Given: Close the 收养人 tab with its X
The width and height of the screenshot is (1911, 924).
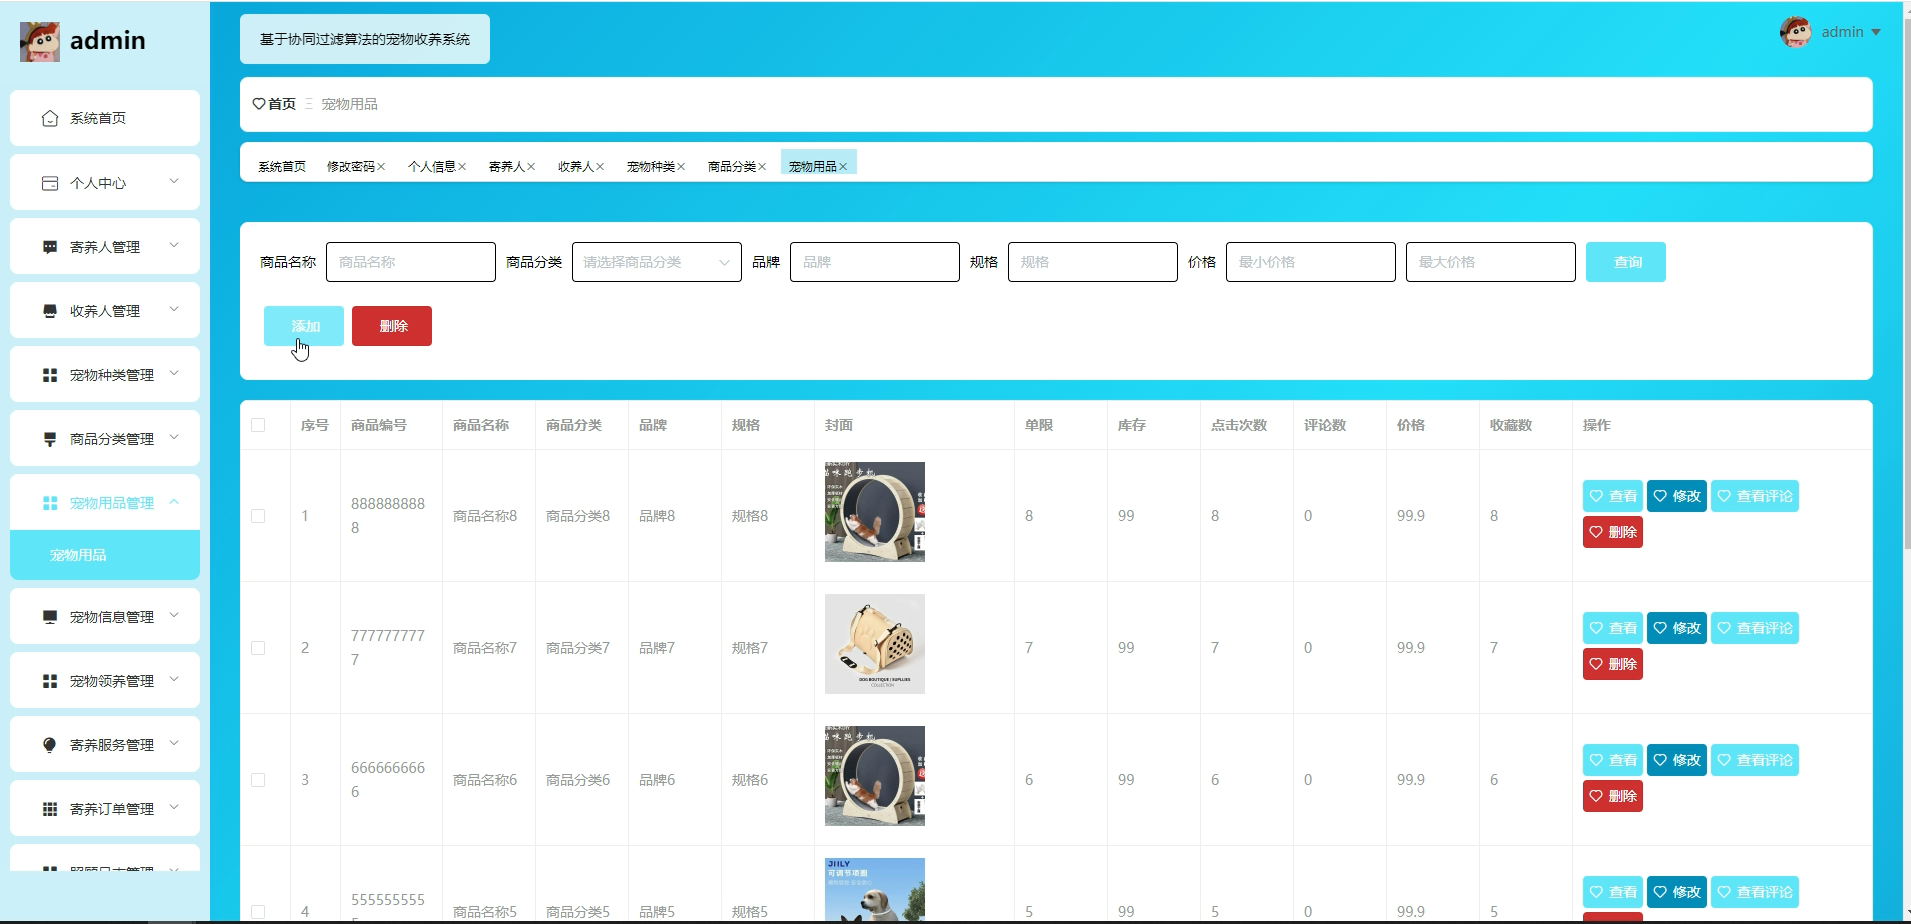Looking at the screenshot, I should click(x=600, y=167).
